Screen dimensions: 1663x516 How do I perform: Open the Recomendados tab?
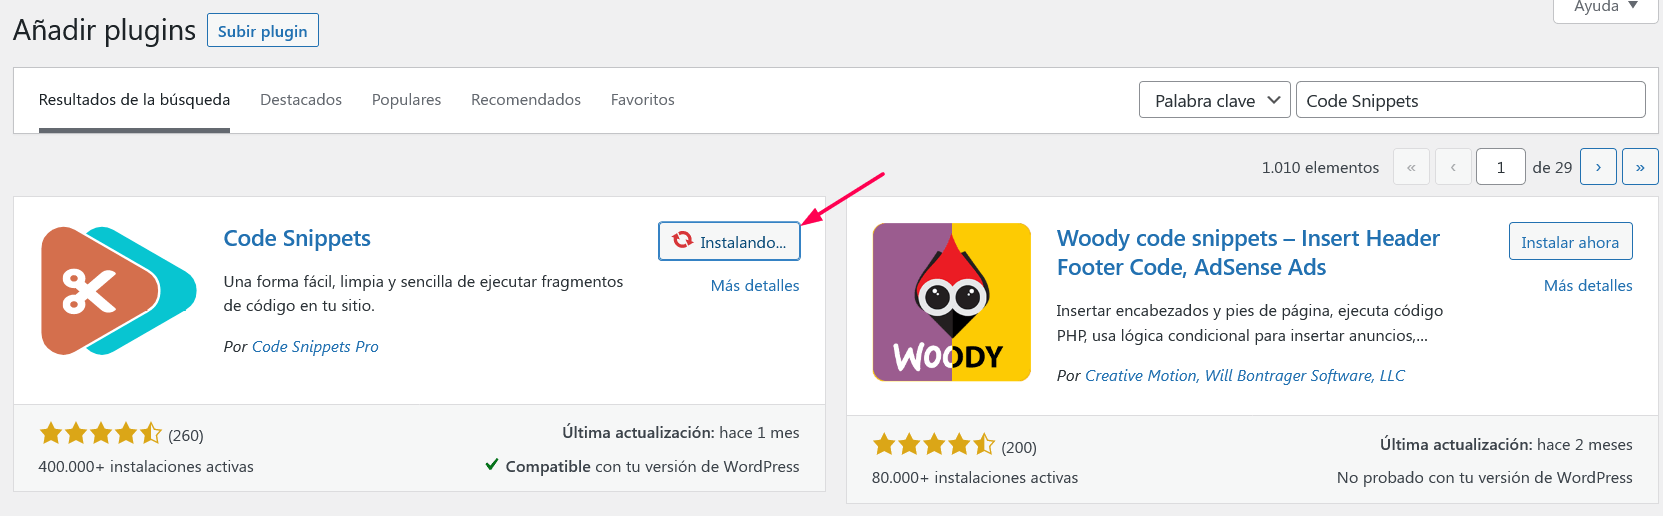526,100
